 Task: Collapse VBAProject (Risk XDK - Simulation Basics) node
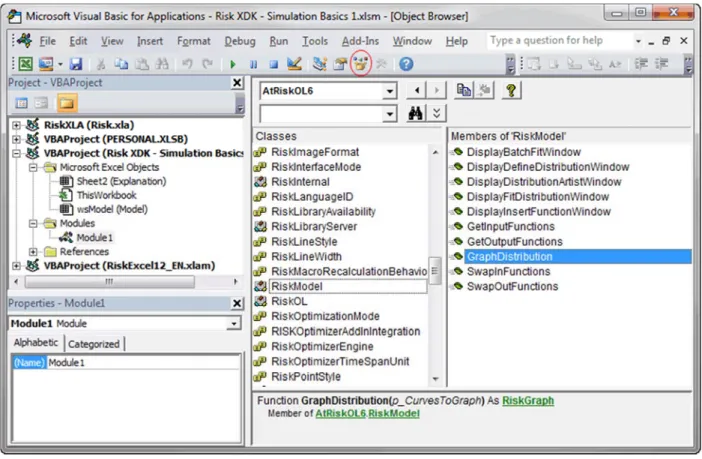(17, 154)
